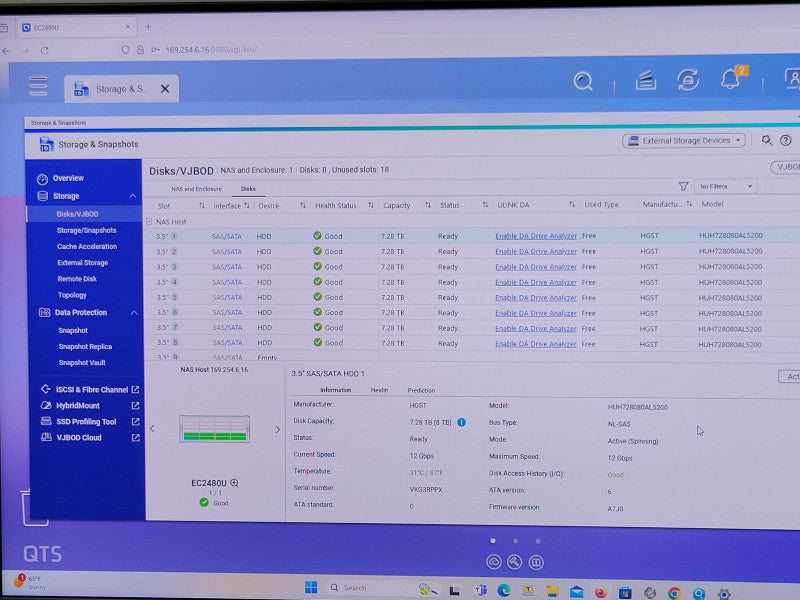Open Storage/Snapshots in the sidebar
The image size is (800, 600).
[x=87, y=231]
